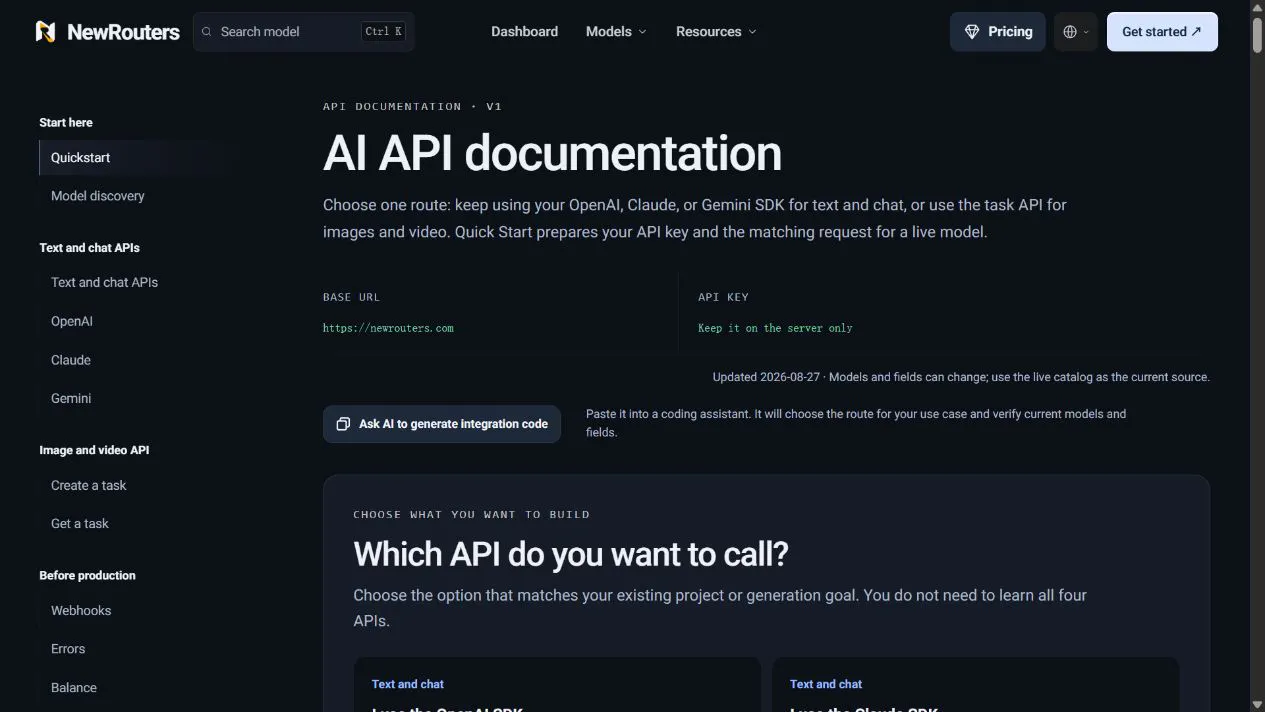Viewport: 1265px width, 712px height.
Task: Click the page scrollbar thumb
Action: pyautogui.click(x=1257, y=35)
